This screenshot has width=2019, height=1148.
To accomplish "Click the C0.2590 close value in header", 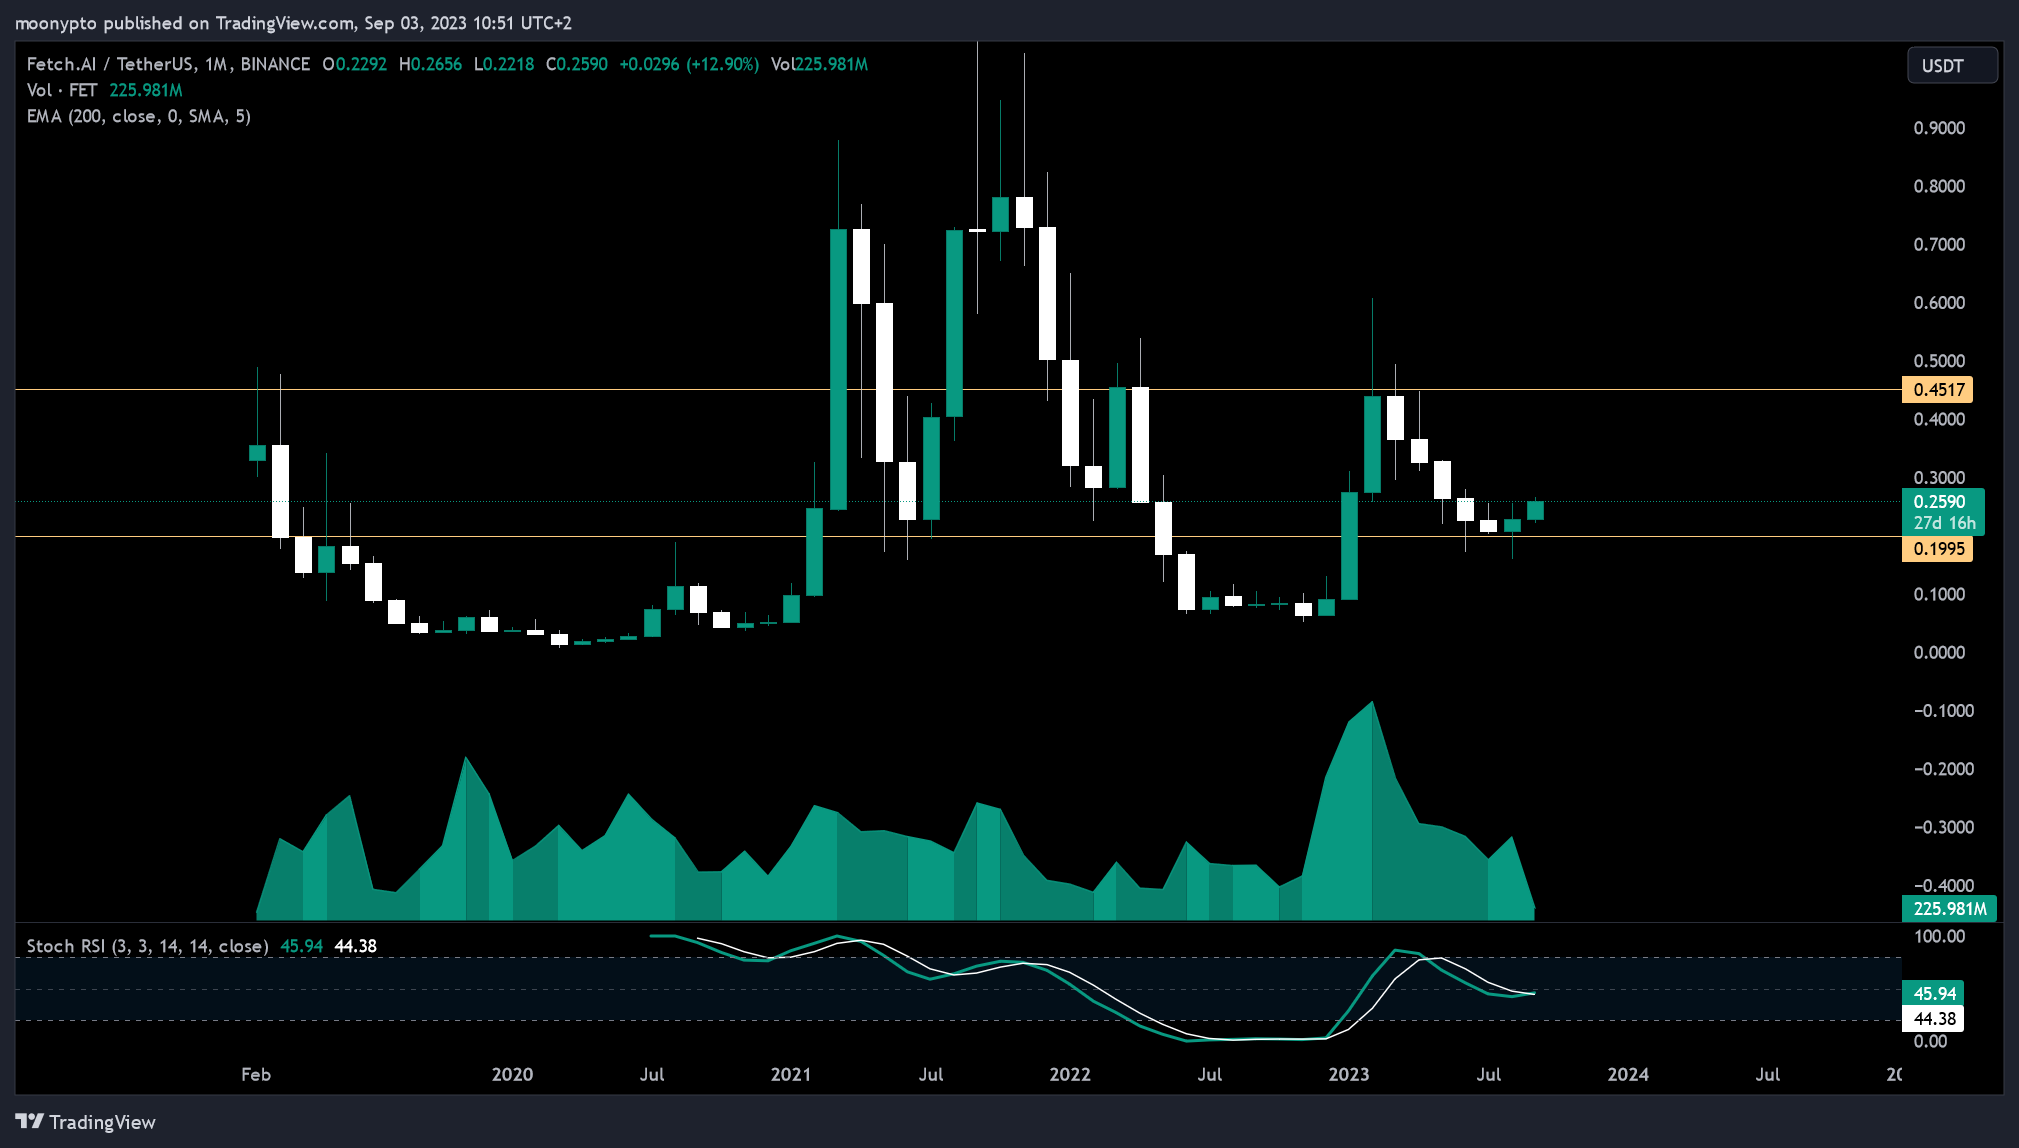I will coord(577,64).
